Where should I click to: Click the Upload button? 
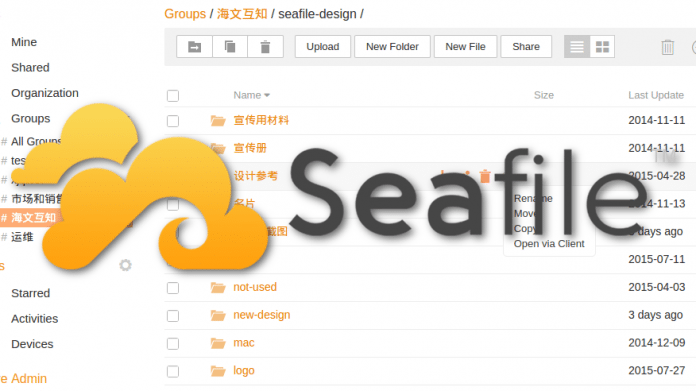[323, 47]
